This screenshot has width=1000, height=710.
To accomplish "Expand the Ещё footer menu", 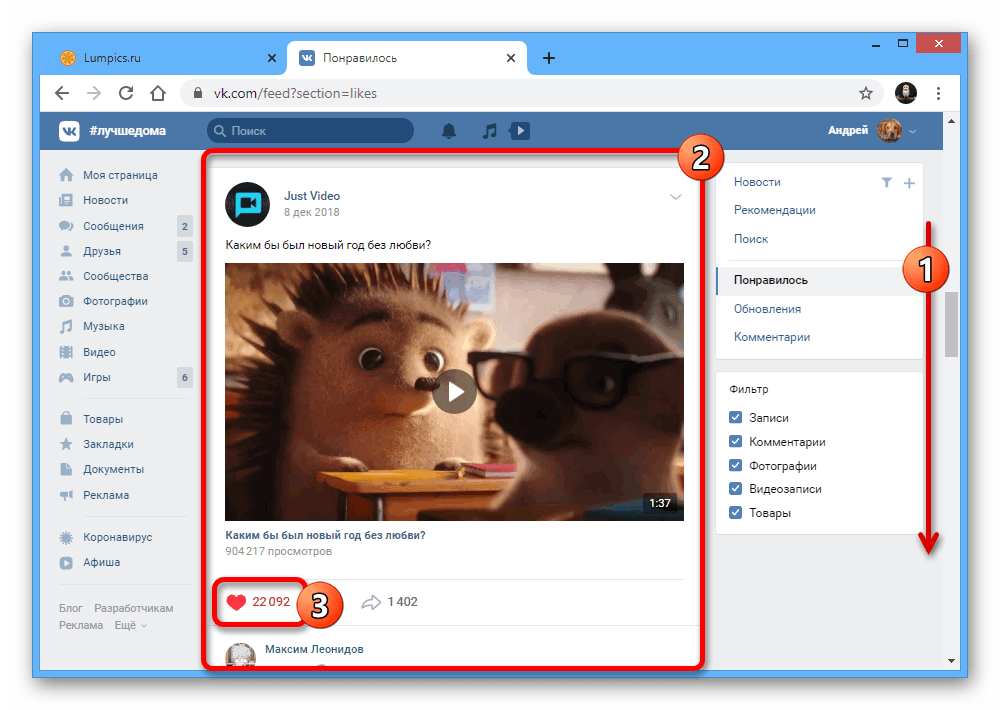I will [x=131, y=625].
